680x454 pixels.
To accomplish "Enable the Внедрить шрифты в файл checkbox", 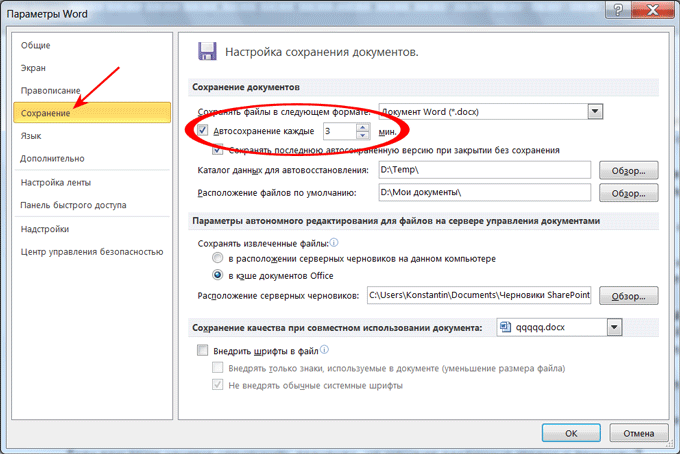I will (203, 350).
